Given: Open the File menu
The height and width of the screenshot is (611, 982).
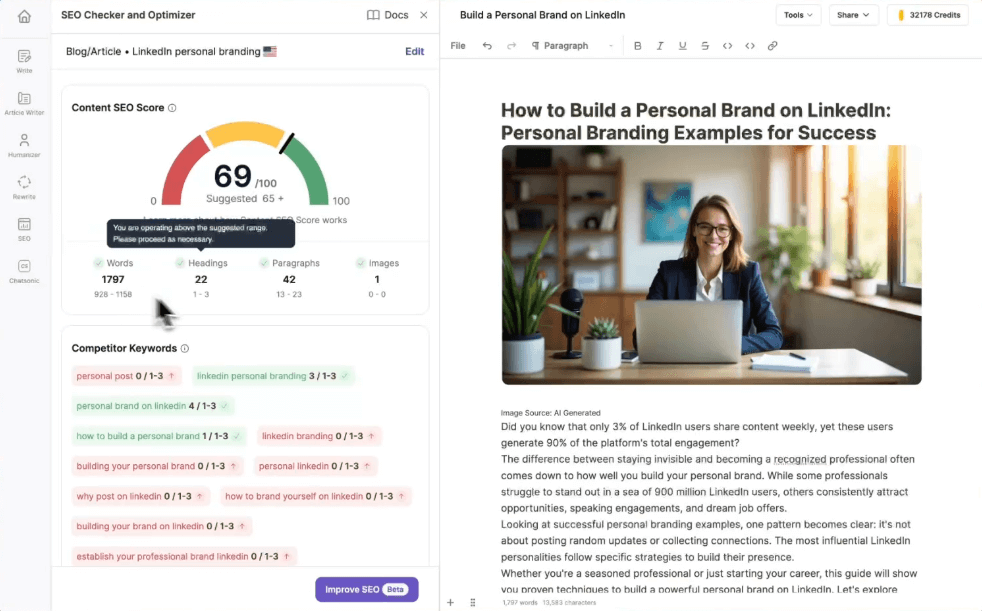Looking at the screenshot, I should [x=458, y=46].
